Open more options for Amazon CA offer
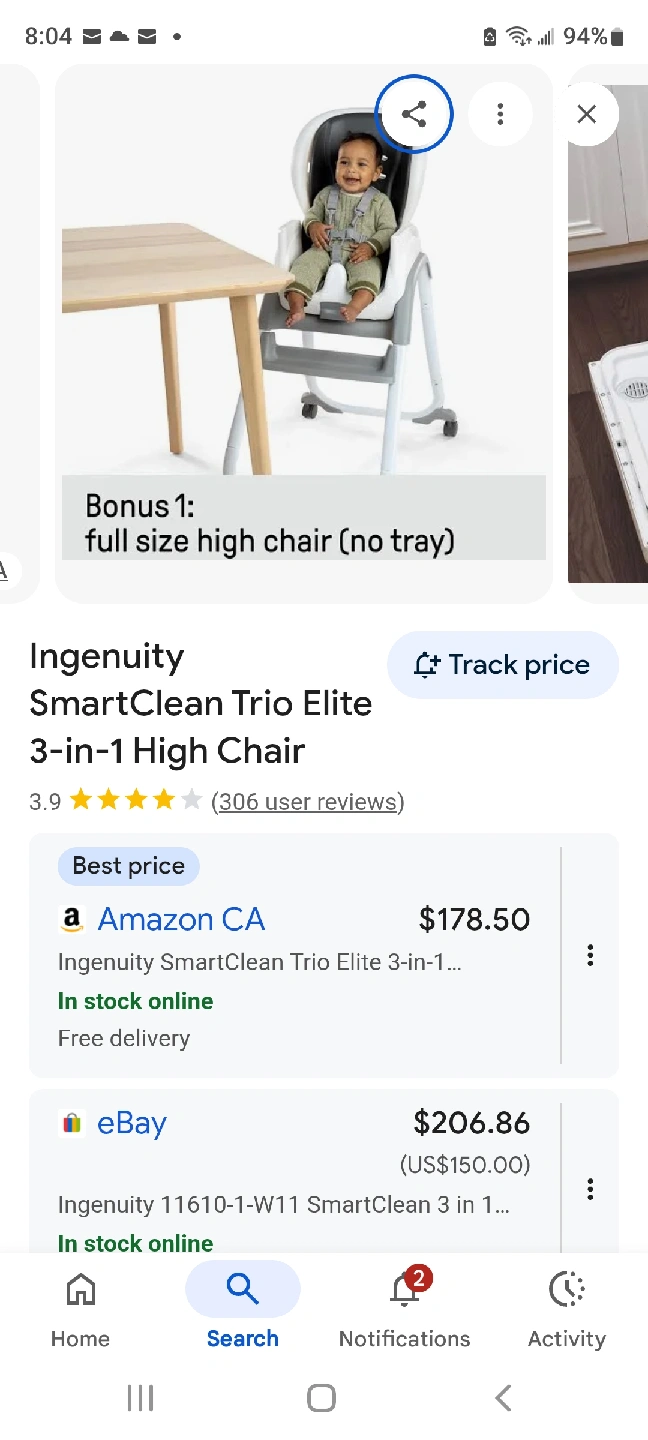This screenshot has width=648, height=1440. [590, 955]
